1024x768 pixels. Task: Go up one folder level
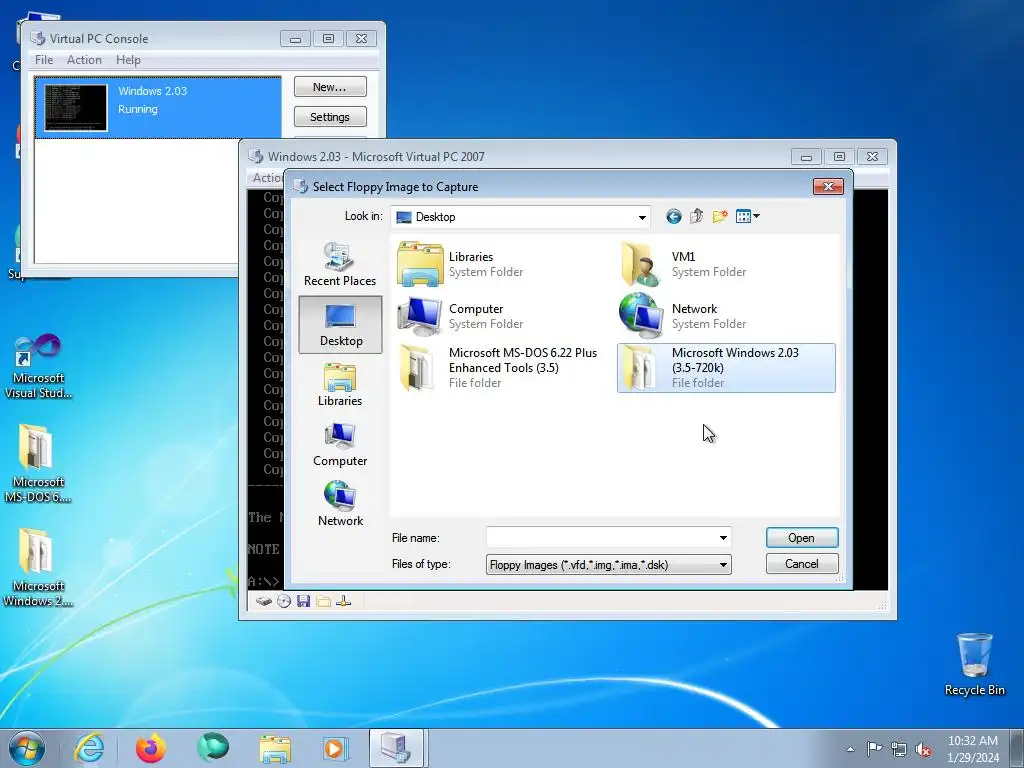696,216
